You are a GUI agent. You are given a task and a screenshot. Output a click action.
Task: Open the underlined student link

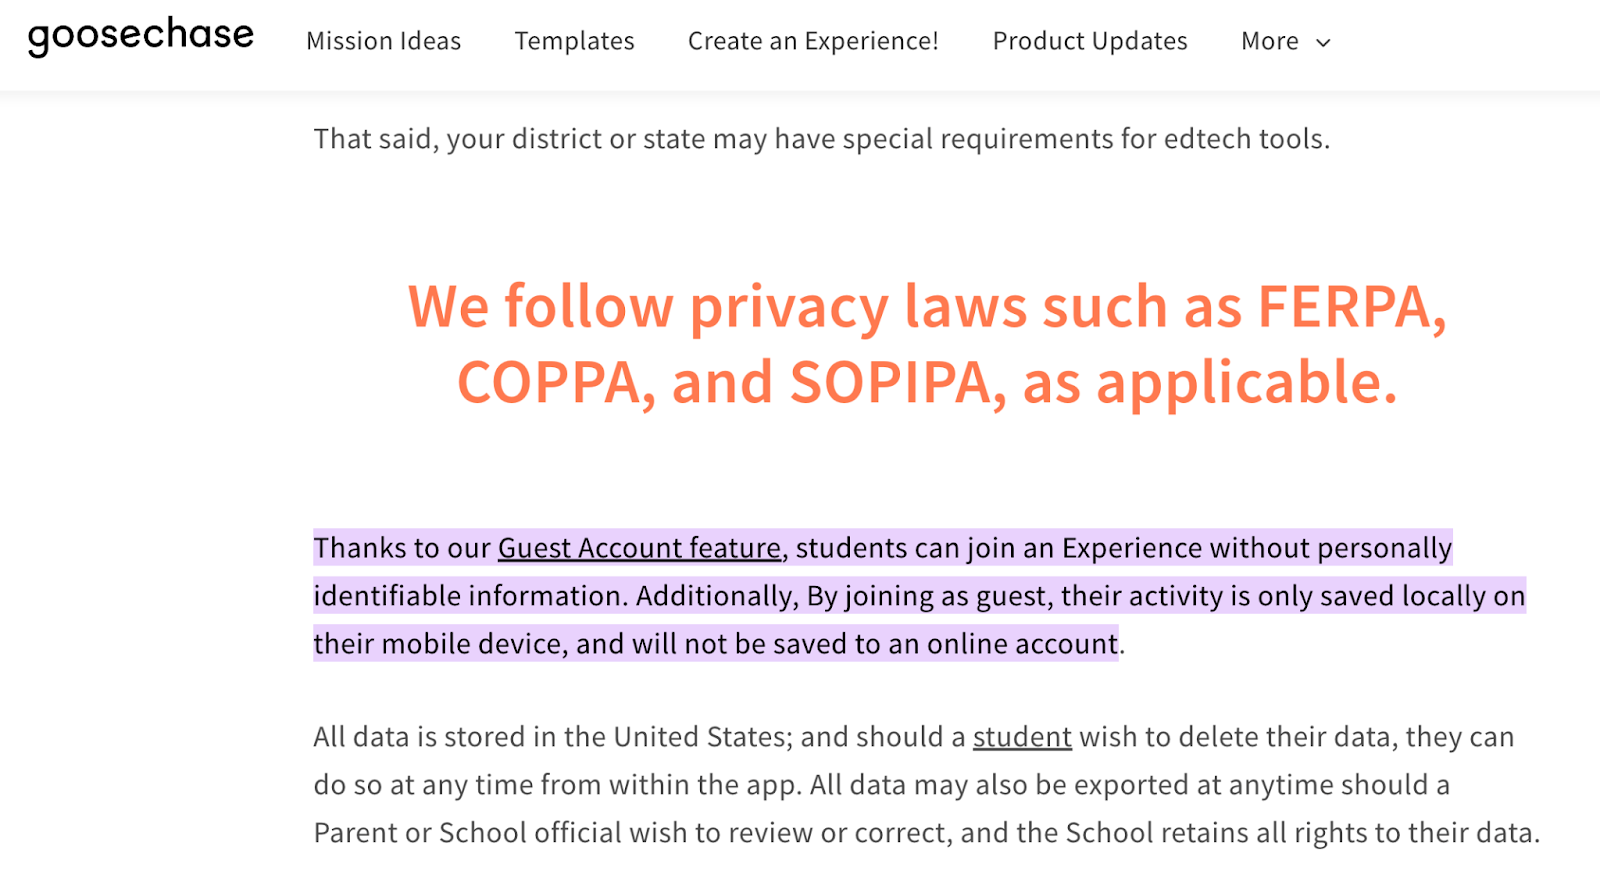(1022, 737)
